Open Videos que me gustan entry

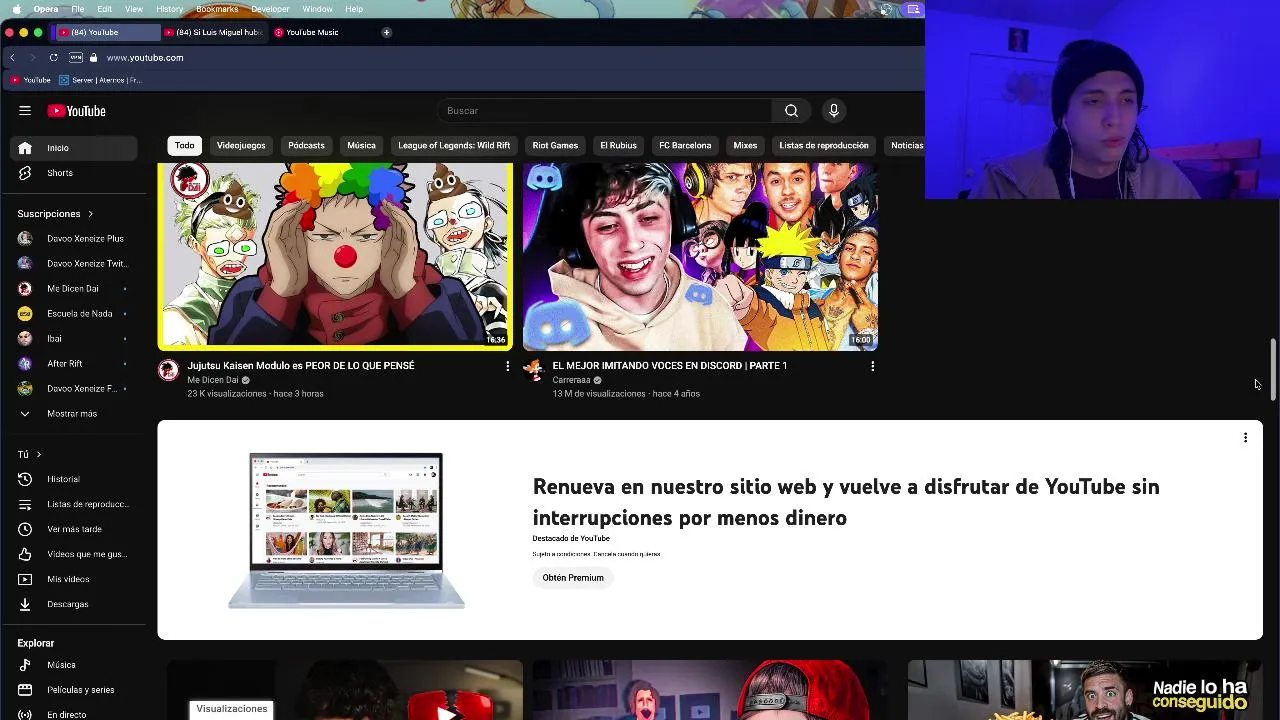coord(74,554)
